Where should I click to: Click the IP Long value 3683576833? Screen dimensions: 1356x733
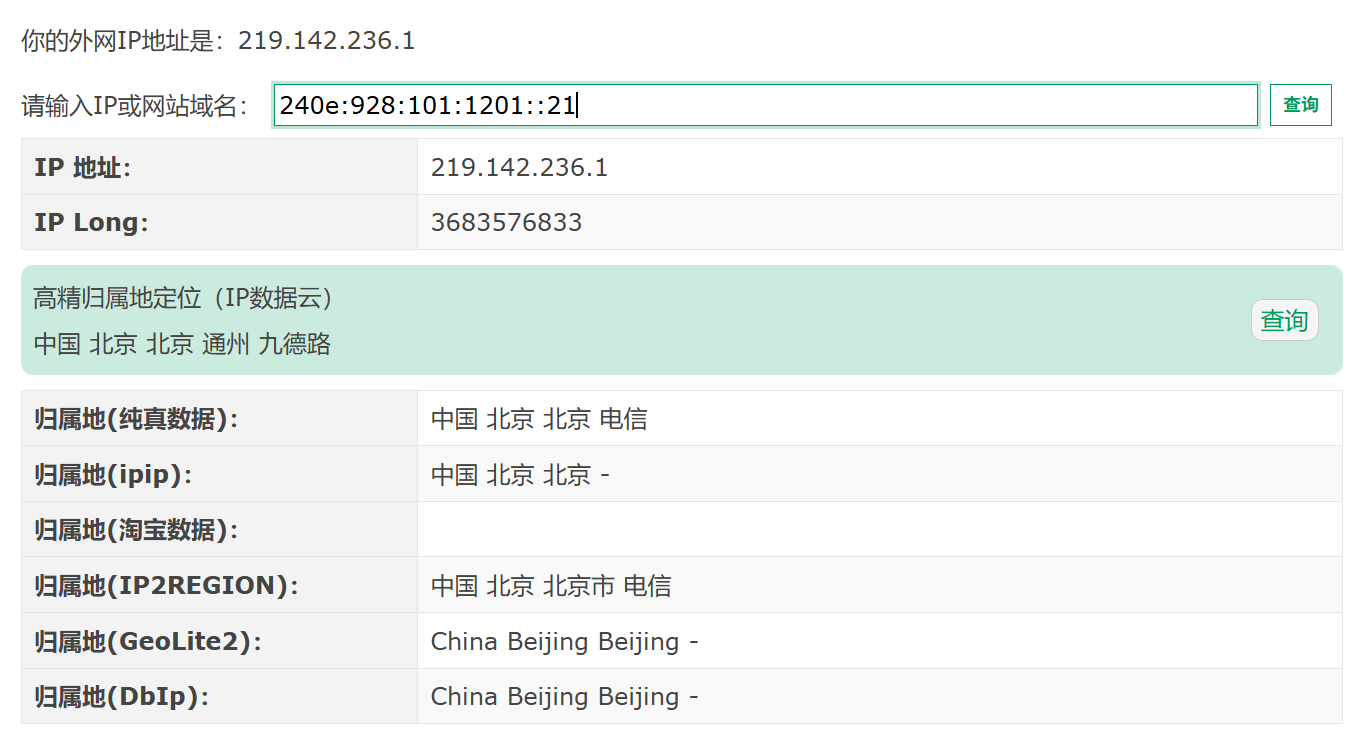coord(506,222)
